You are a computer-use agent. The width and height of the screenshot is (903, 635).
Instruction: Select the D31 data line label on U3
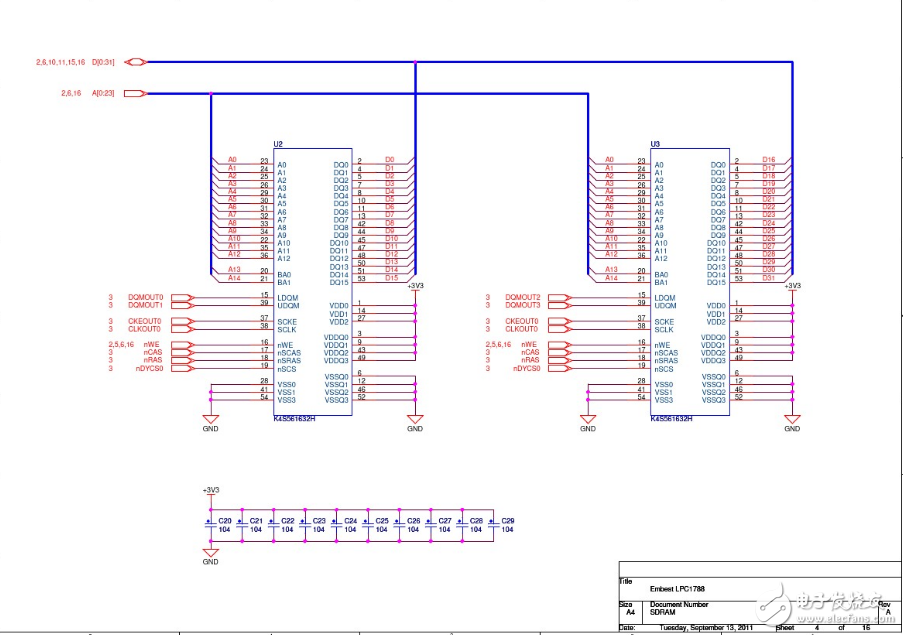coord(769,278)
